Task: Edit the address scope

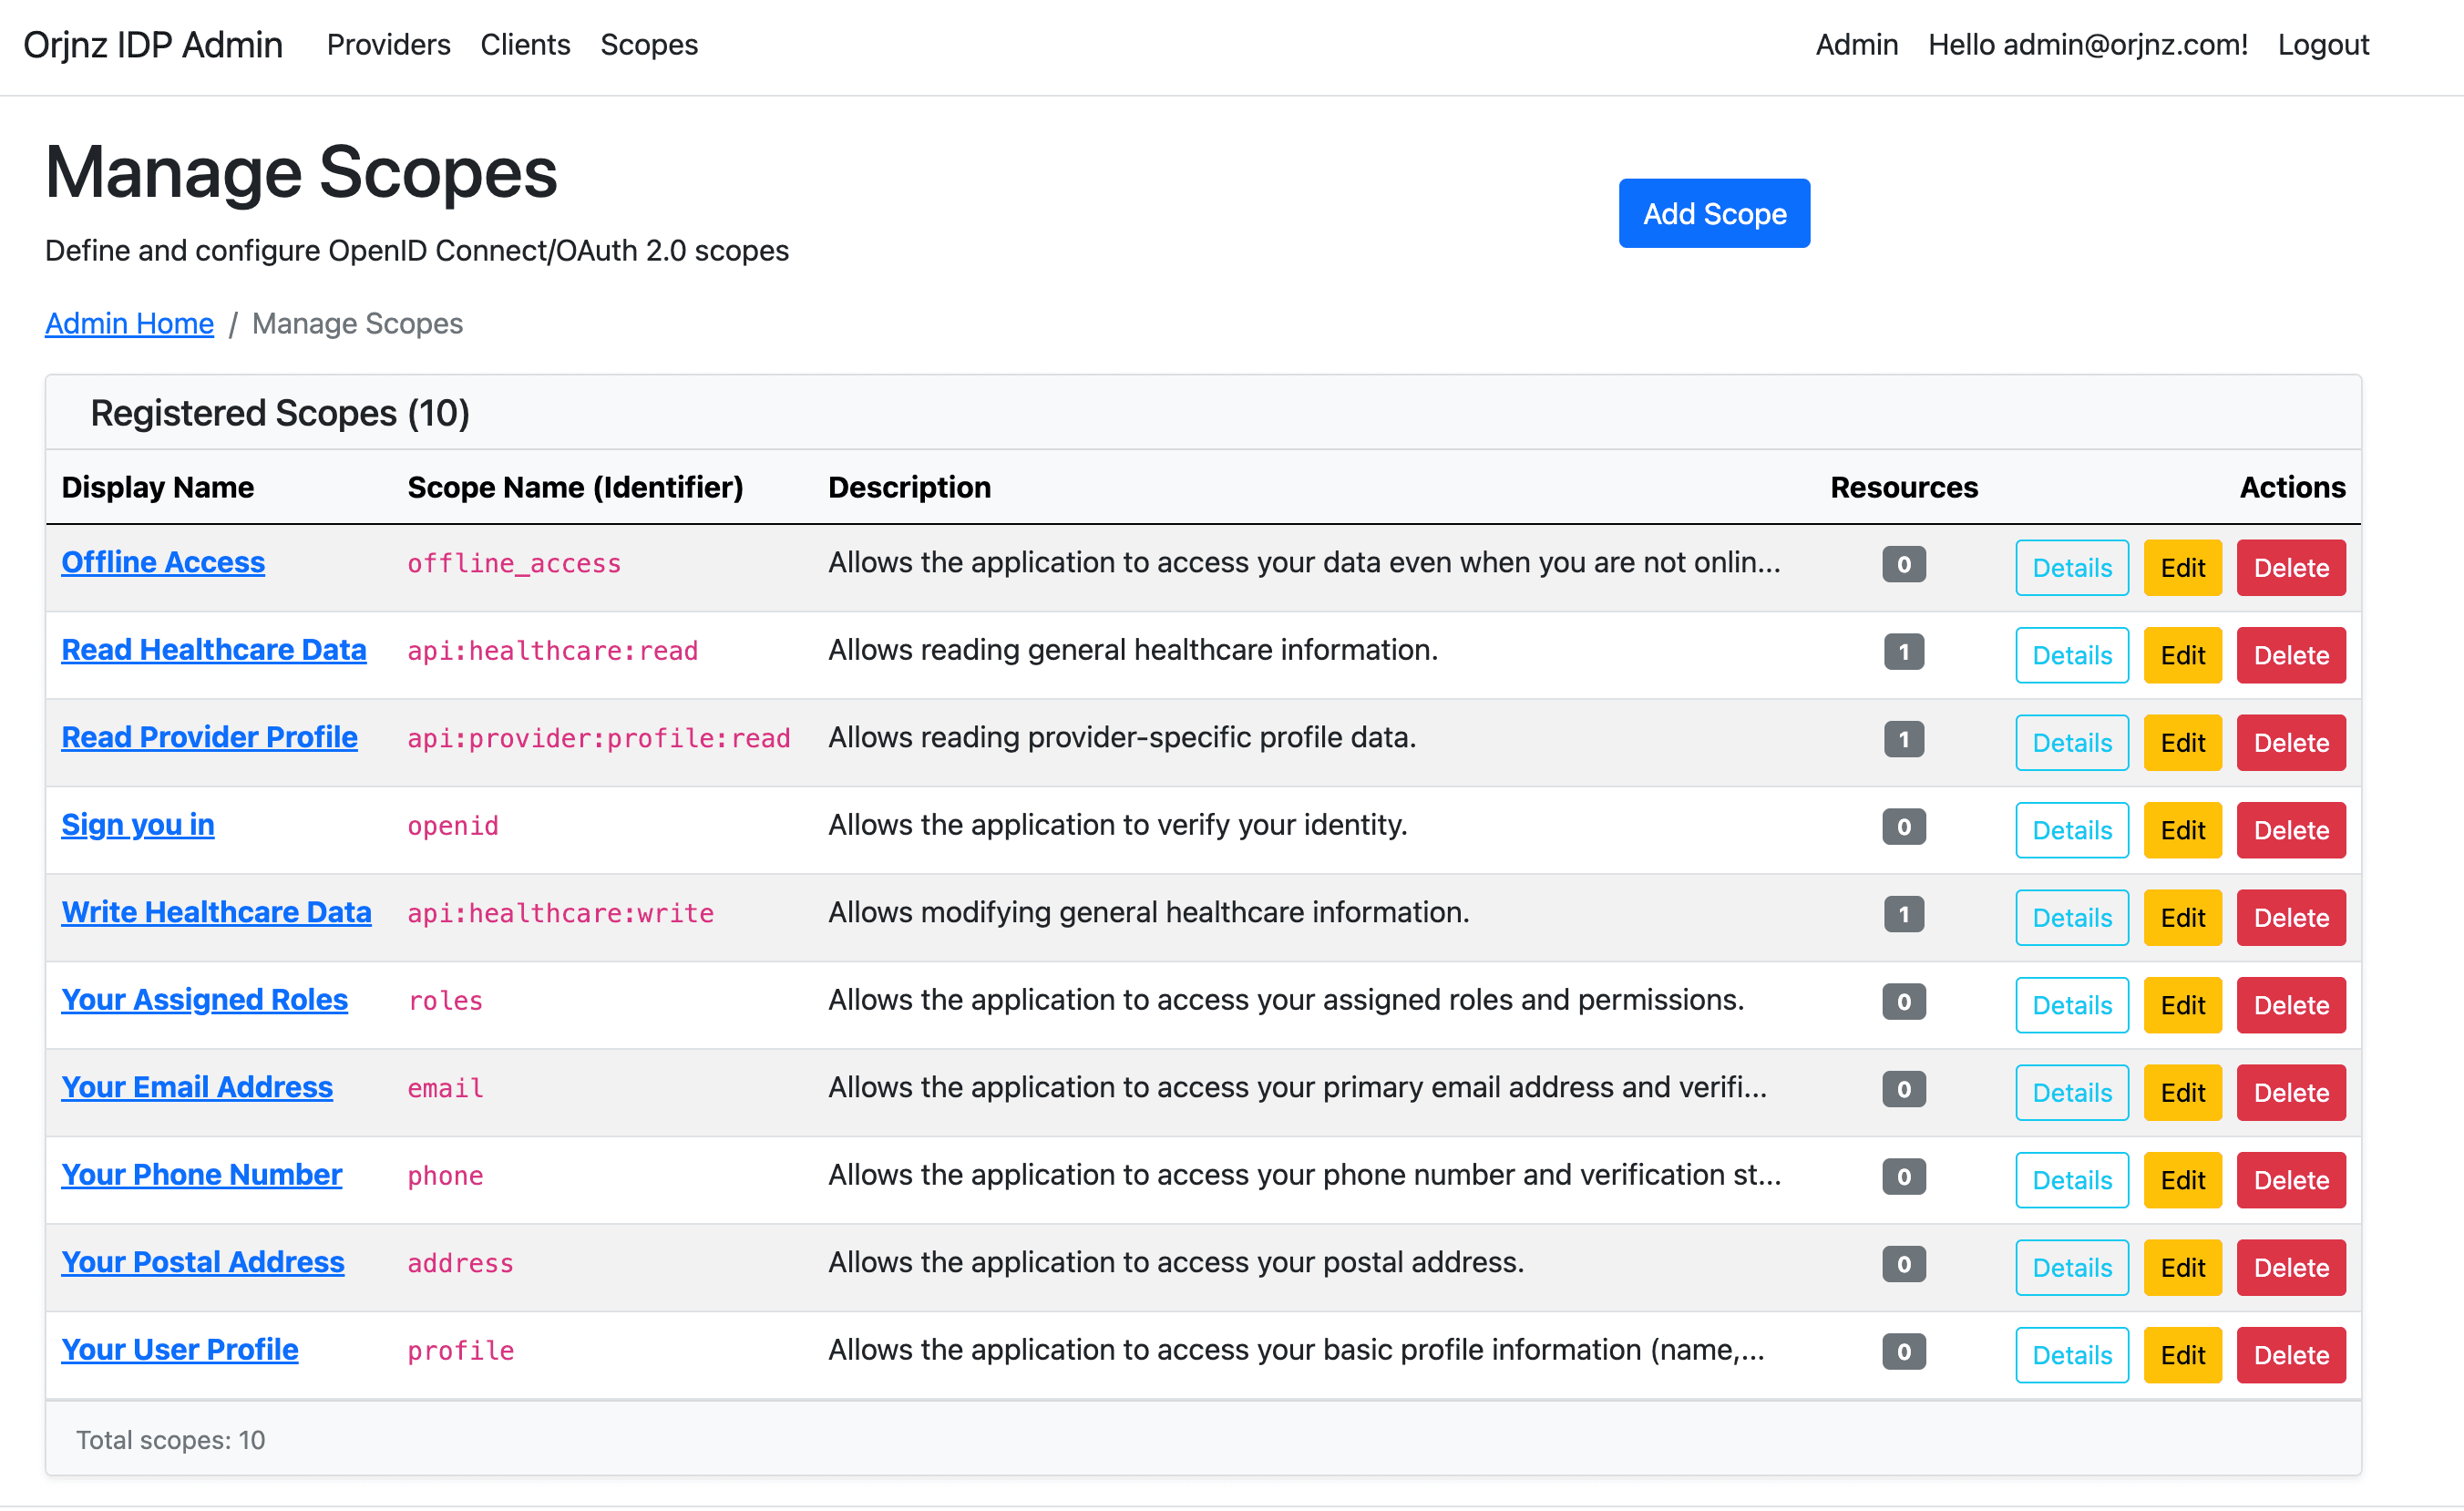Action: click(2182, 1268)
